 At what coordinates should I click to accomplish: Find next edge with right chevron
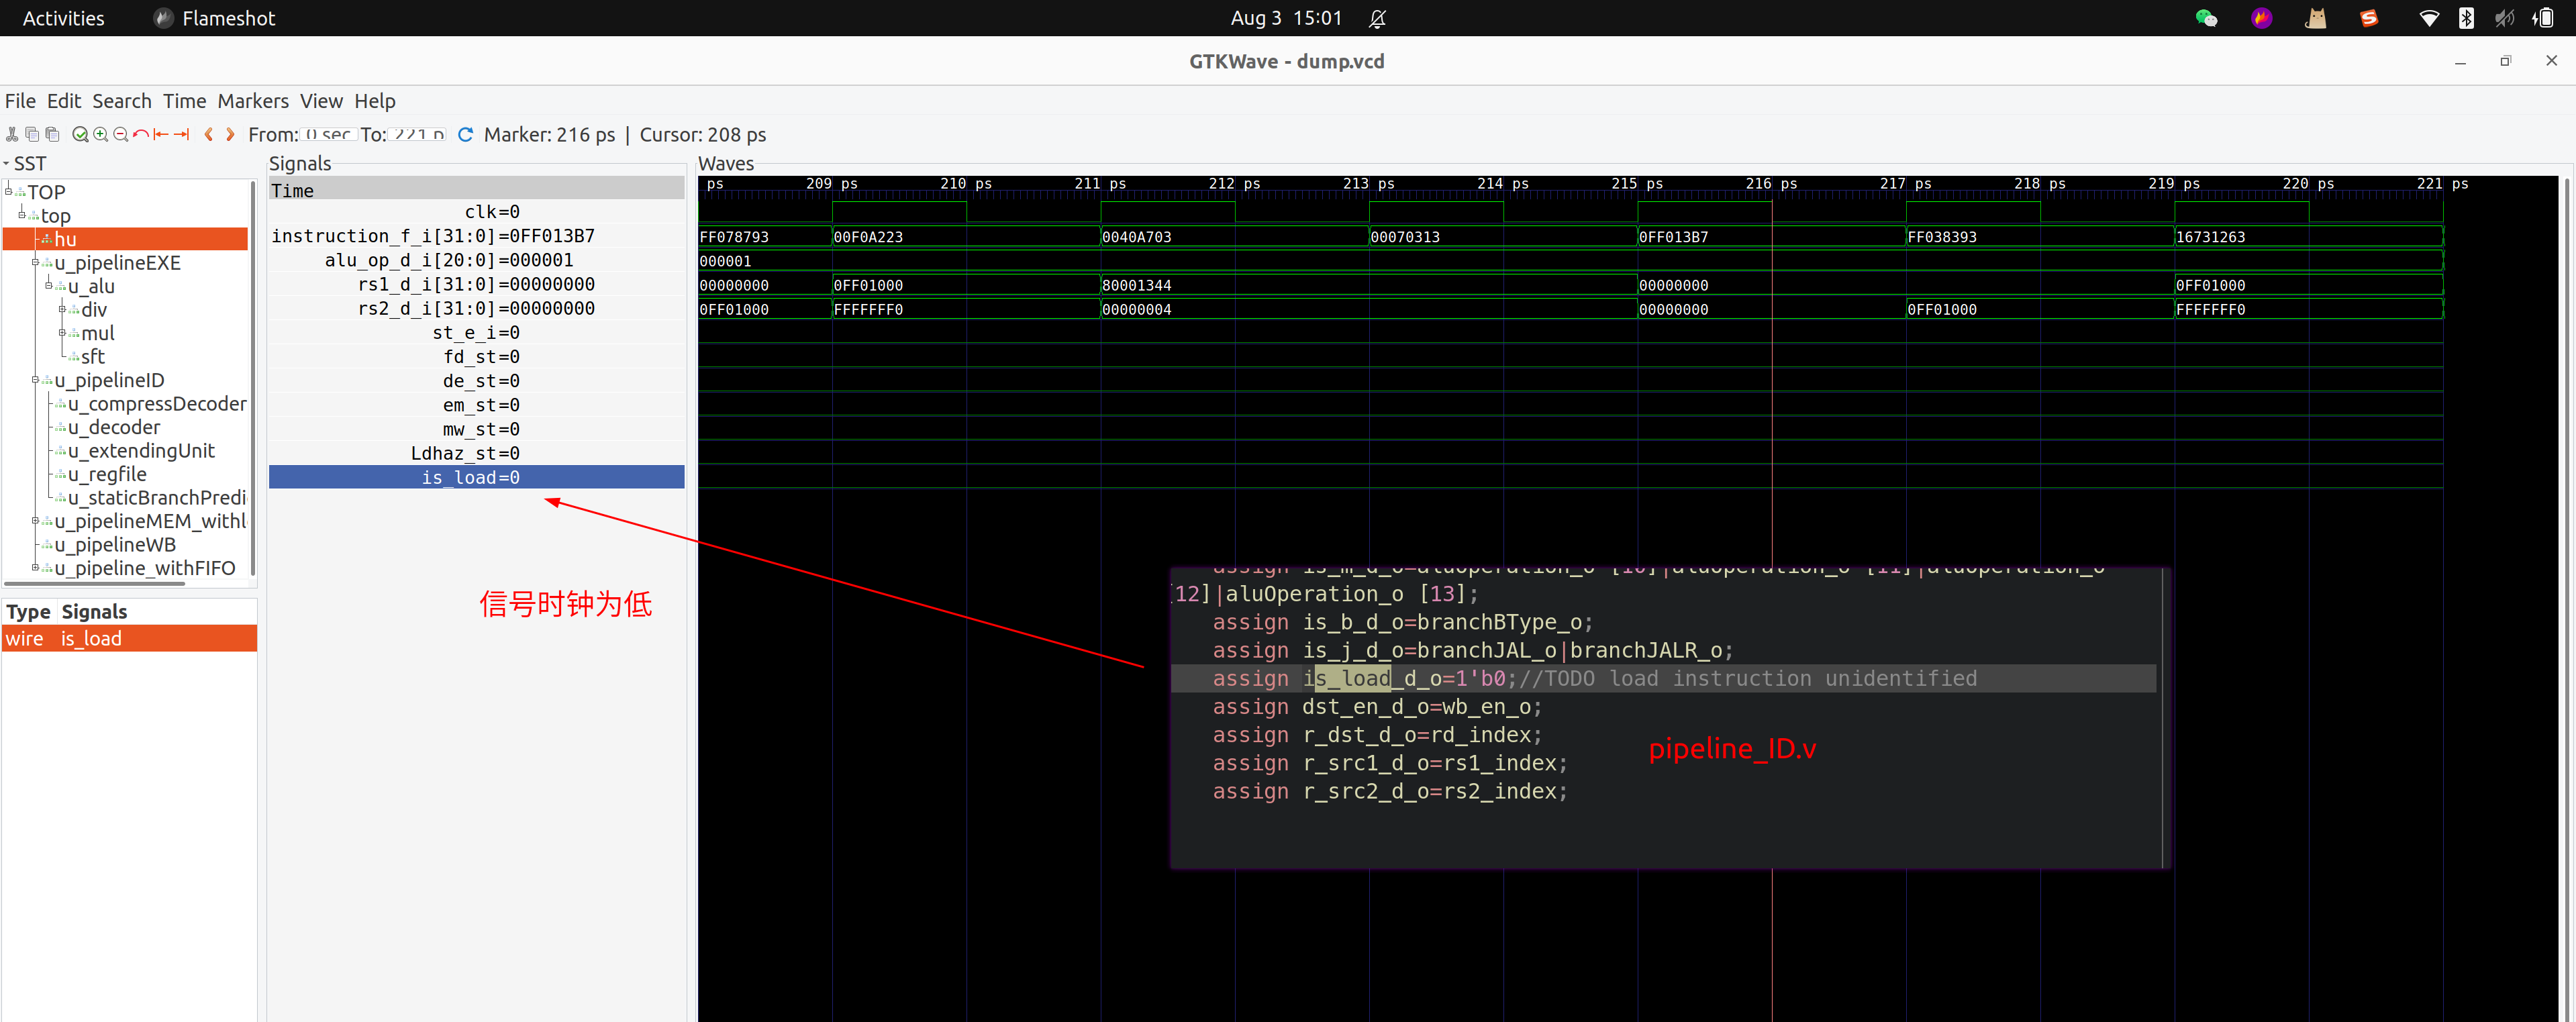click(x=230, y=134)
